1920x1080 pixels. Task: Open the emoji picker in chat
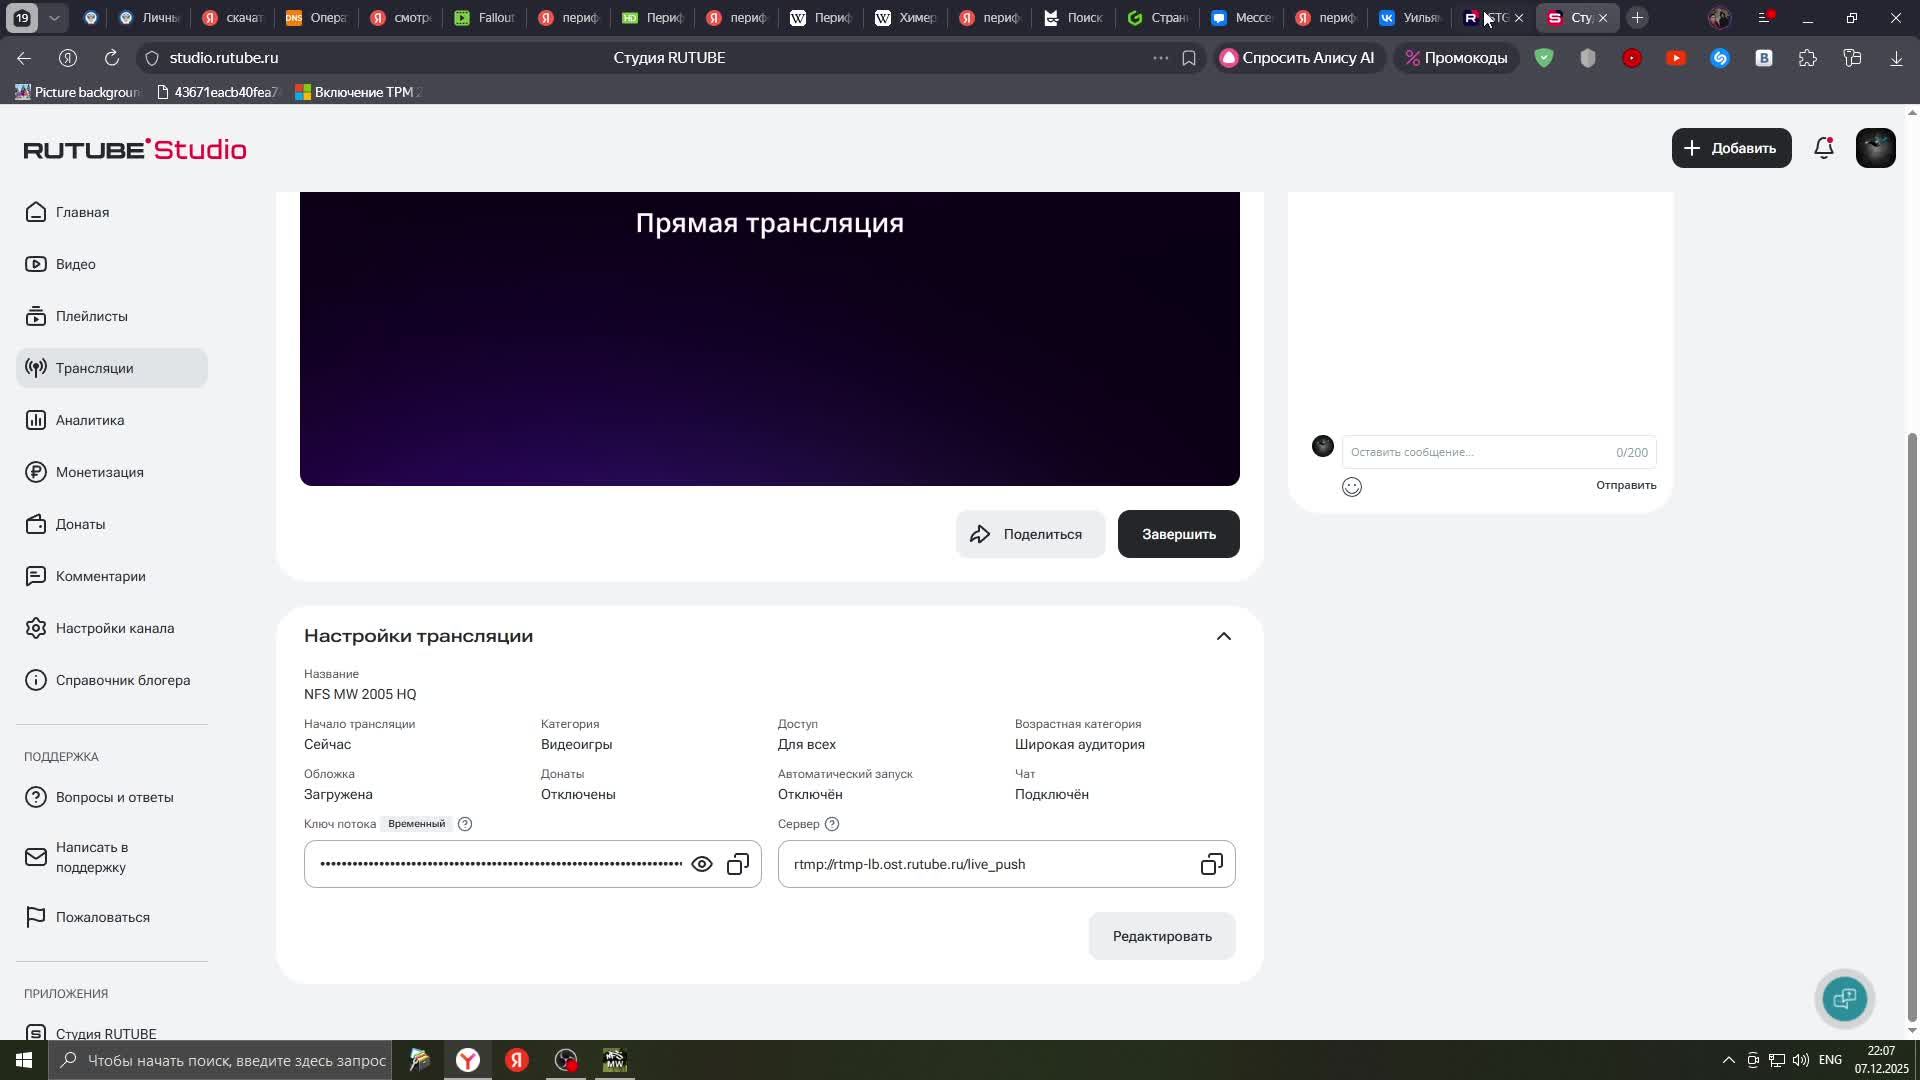coord(1352,487)
